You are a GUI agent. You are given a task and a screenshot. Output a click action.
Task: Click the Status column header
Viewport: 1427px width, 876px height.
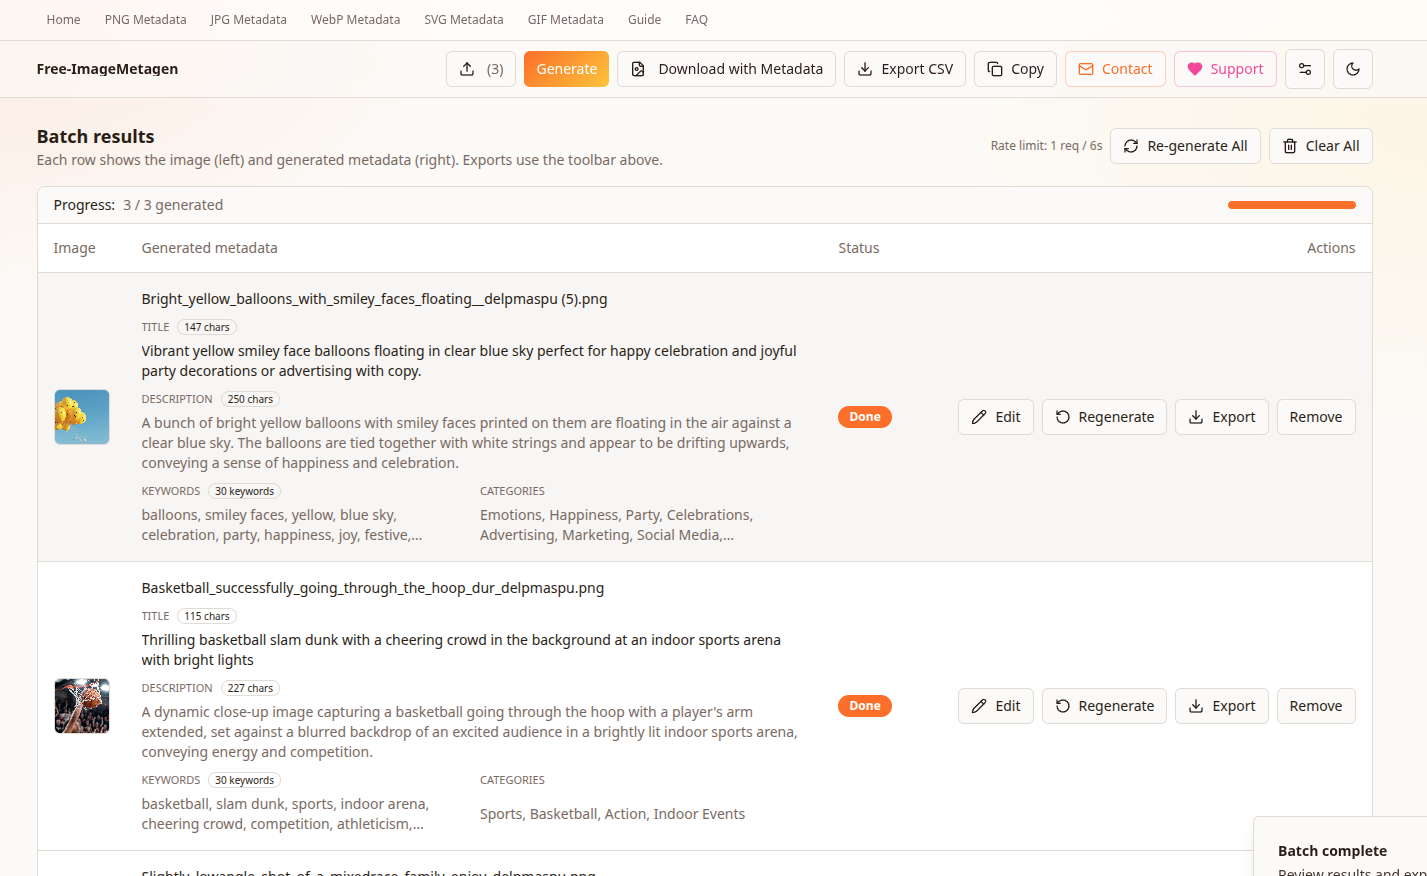[858, 248]
